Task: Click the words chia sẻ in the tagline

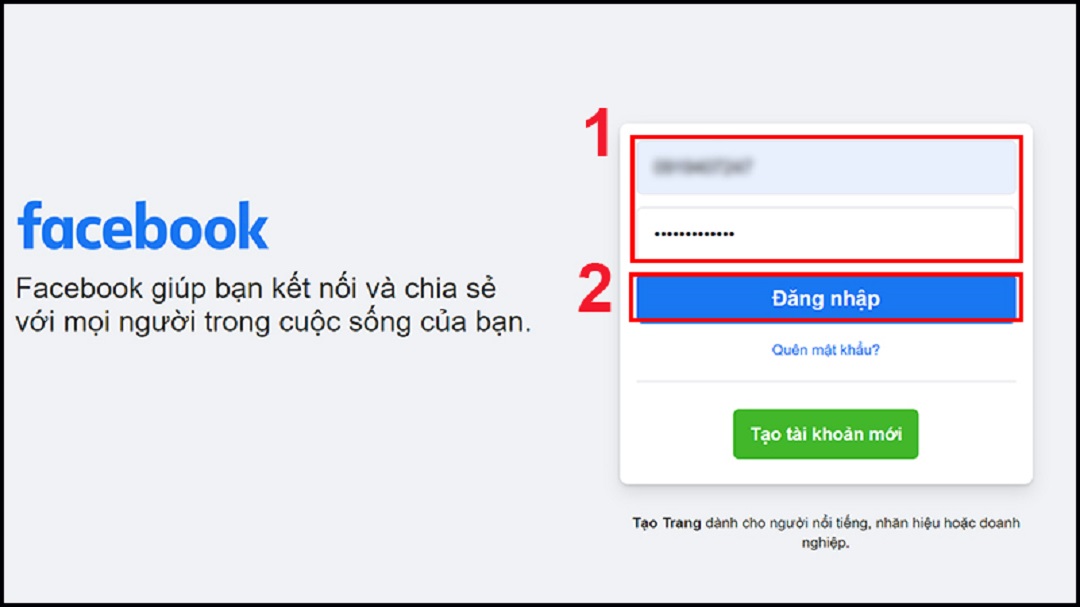Action: point(450,289)
